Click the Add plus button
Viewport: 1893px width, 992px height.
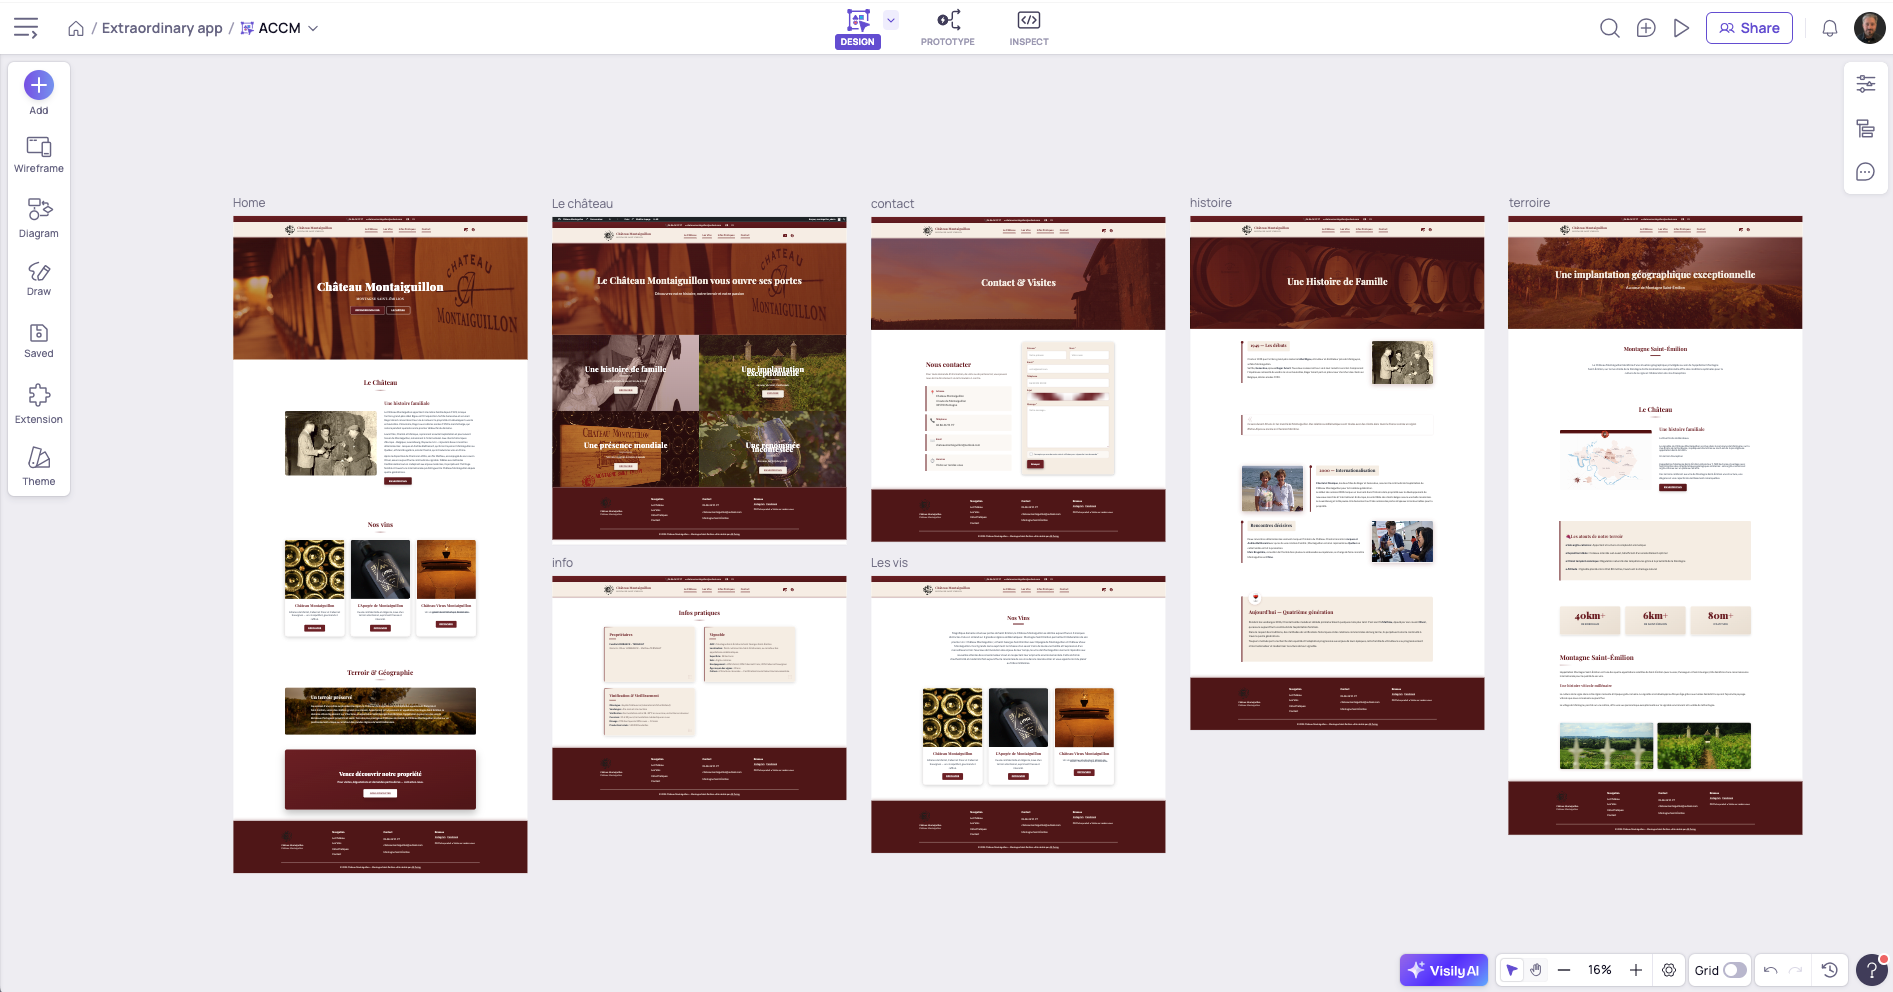39,86
